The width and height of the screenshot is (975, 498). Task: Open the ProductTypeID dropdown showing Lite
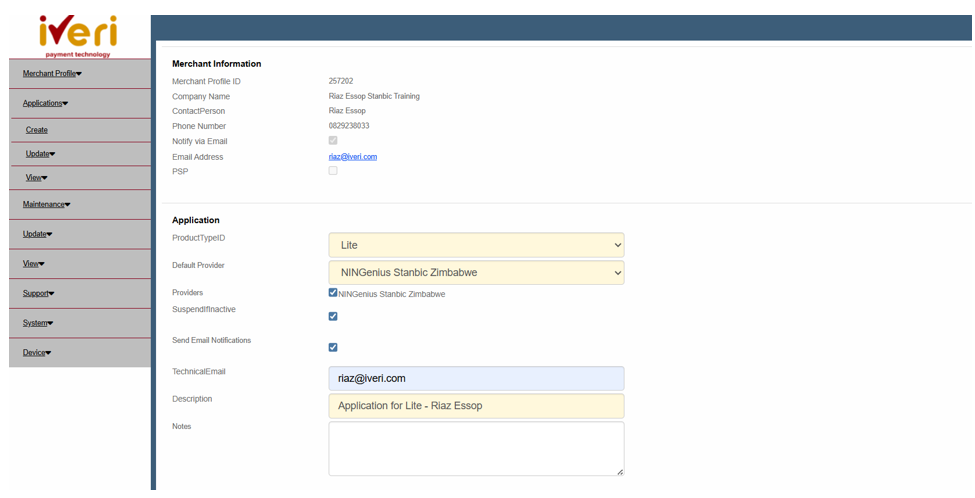[x=476, y=245]
